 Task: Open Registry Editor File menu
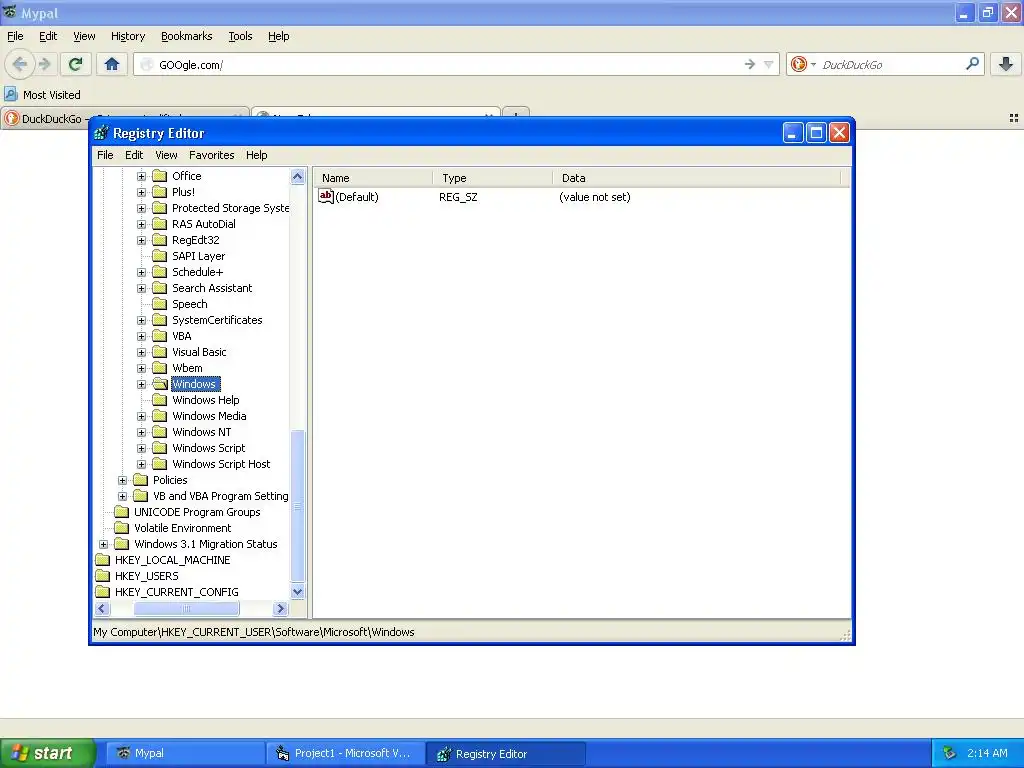point(105,155)
